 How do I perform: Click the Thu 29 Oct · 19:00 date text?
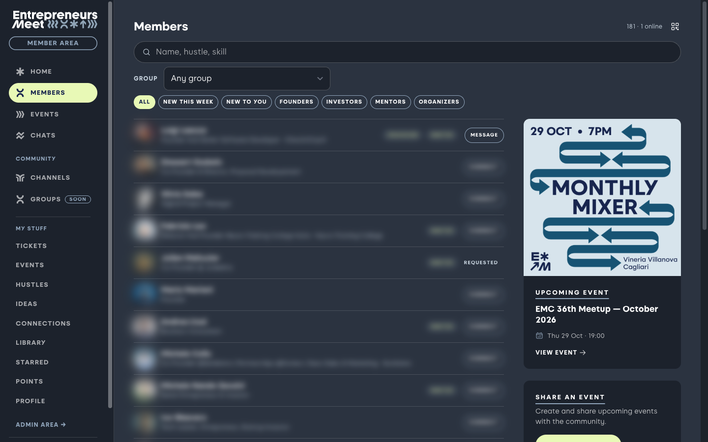tap(576, 335)
